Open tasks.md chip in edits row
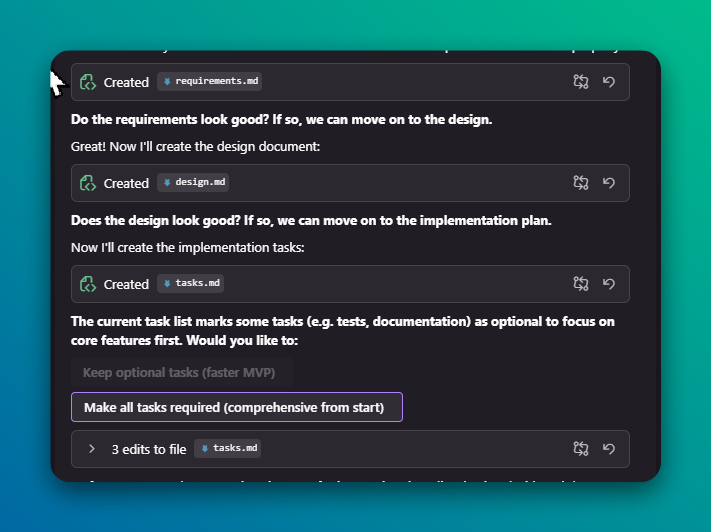Screen dimensions: 711x532 point(228,448)
